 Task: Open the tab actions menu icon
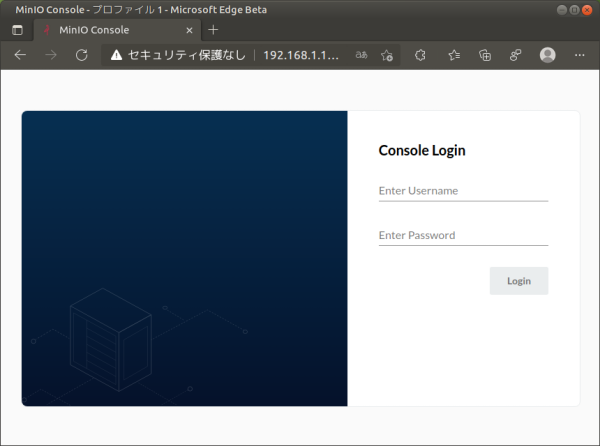click(17, 30)
